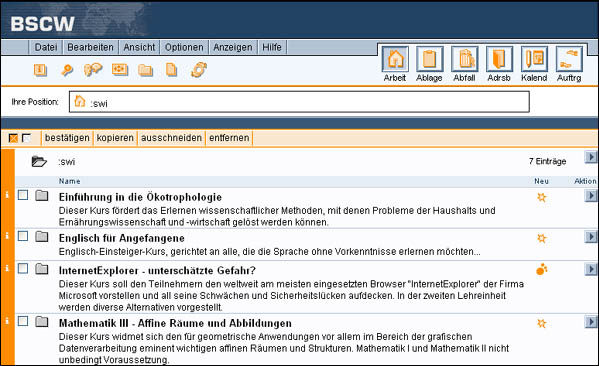Open action arrow for InternetExplorer course
Image resolution: width=599 pixels, height=366 pixels.
[x=591, y=269]
